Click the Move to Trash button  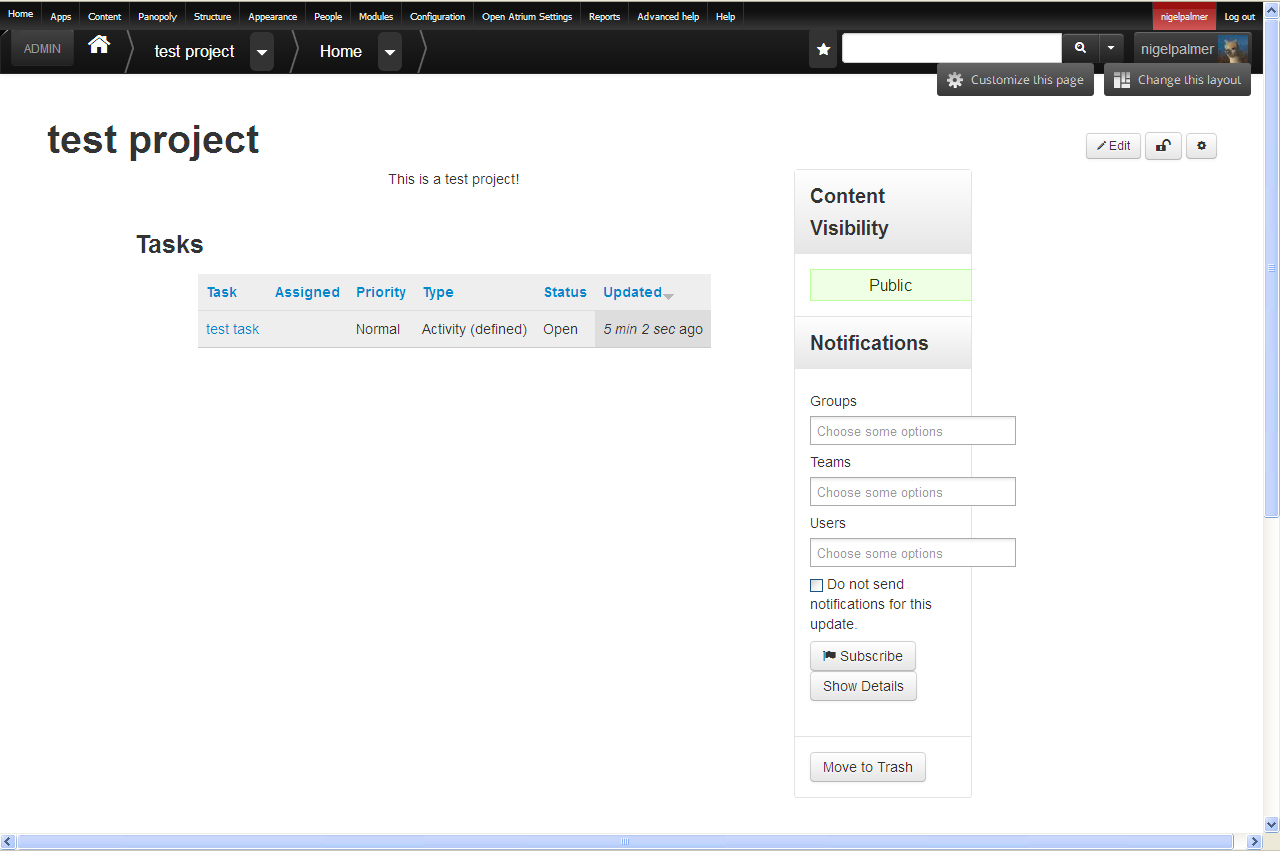click(x=868, y=767)
